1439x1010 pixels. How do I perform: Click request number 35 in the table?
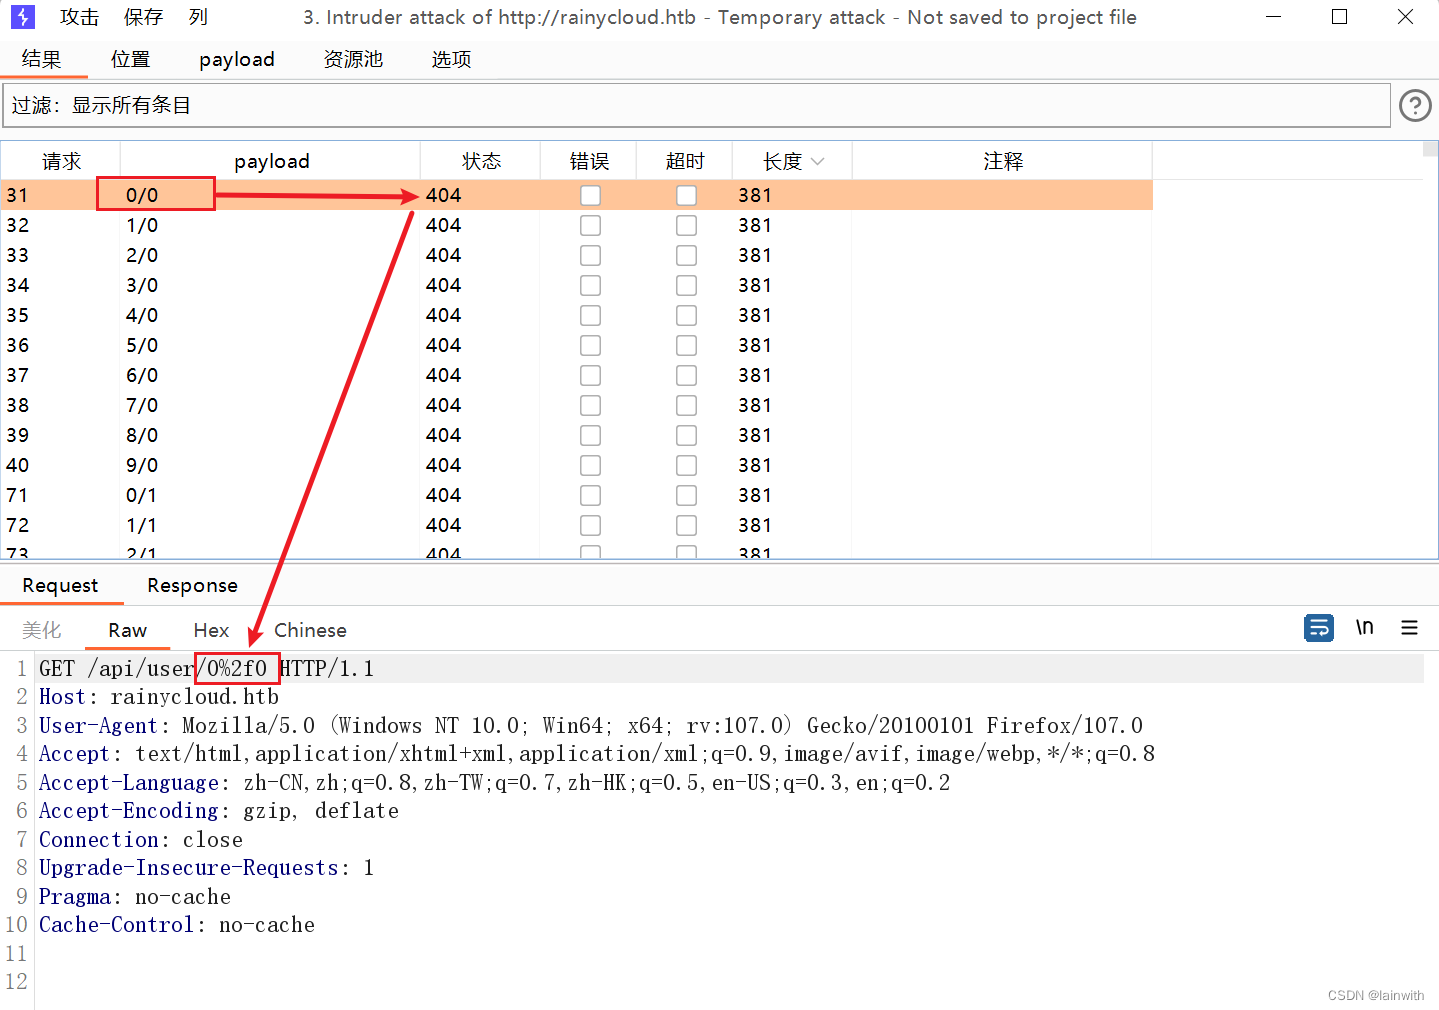pyautogui.click(x=18, y=315)
